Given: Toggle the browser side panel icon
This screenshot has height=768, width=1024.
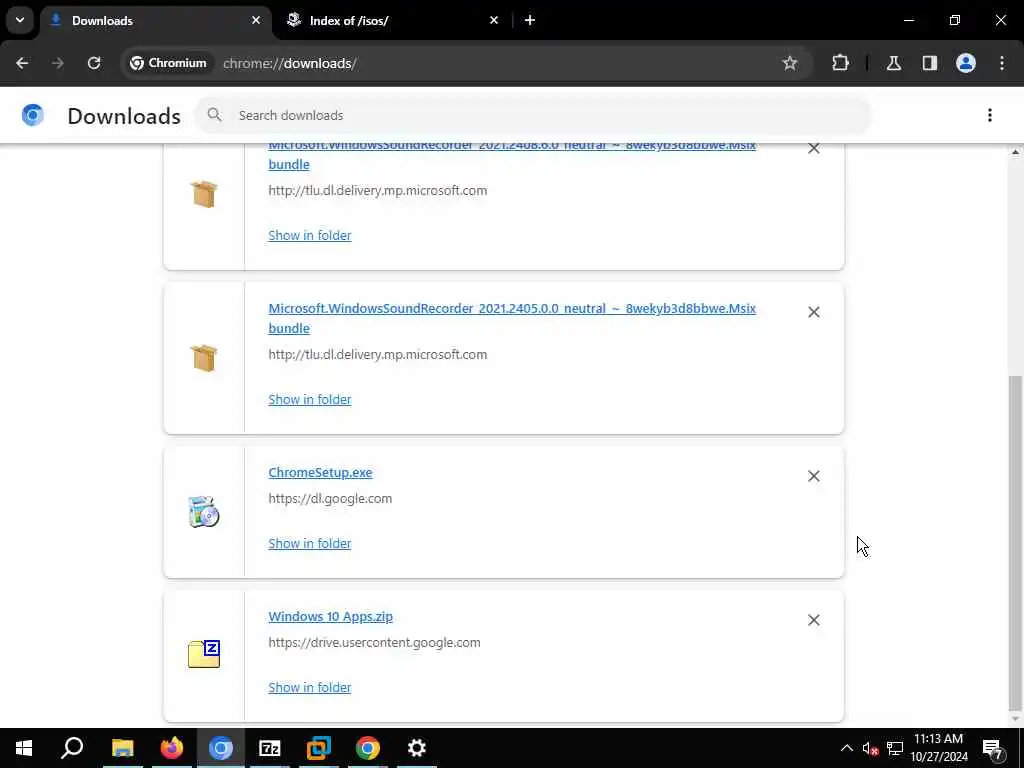Looking at the screenshot, I should tap(930, 63).
